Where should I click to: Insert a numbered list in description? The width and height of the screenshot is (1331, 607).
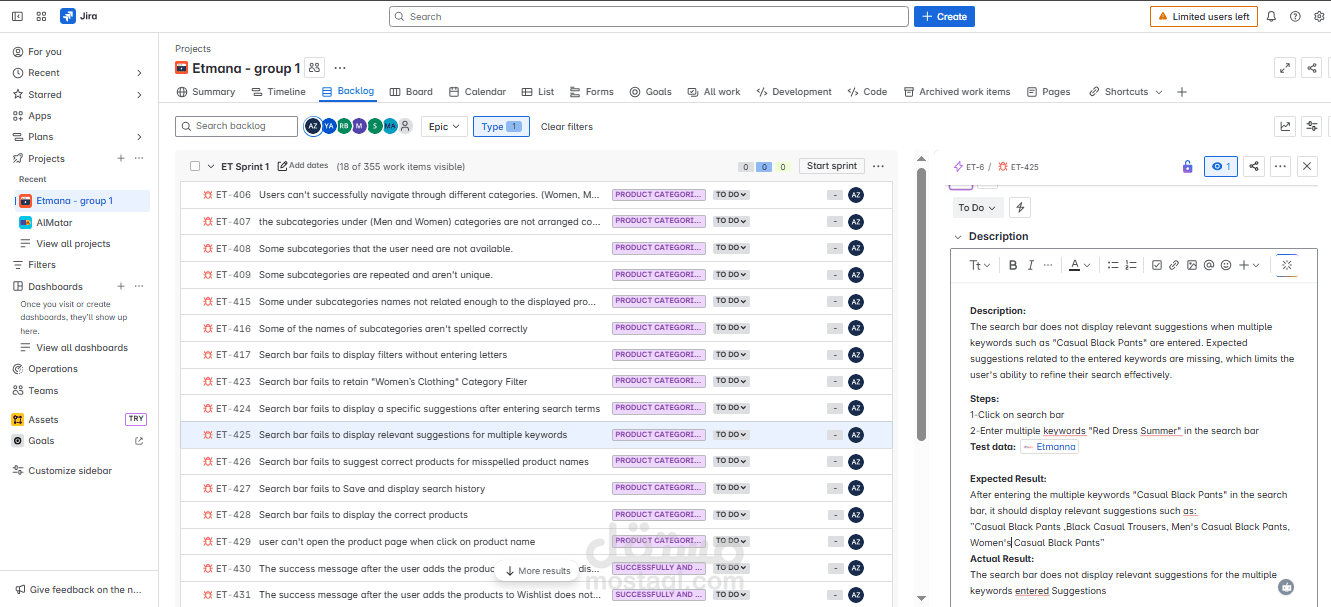(1131, 265)
